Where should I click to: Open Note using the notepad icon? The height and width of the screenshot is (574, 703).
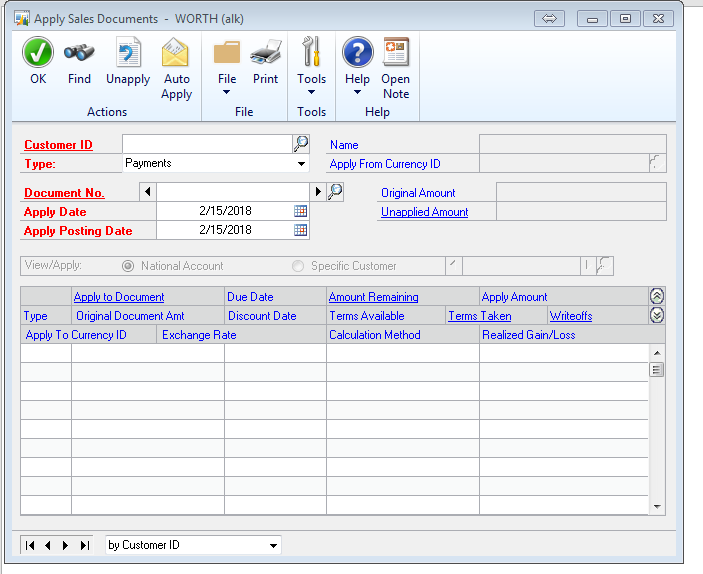pyautogui.click(x=395, y=54)
